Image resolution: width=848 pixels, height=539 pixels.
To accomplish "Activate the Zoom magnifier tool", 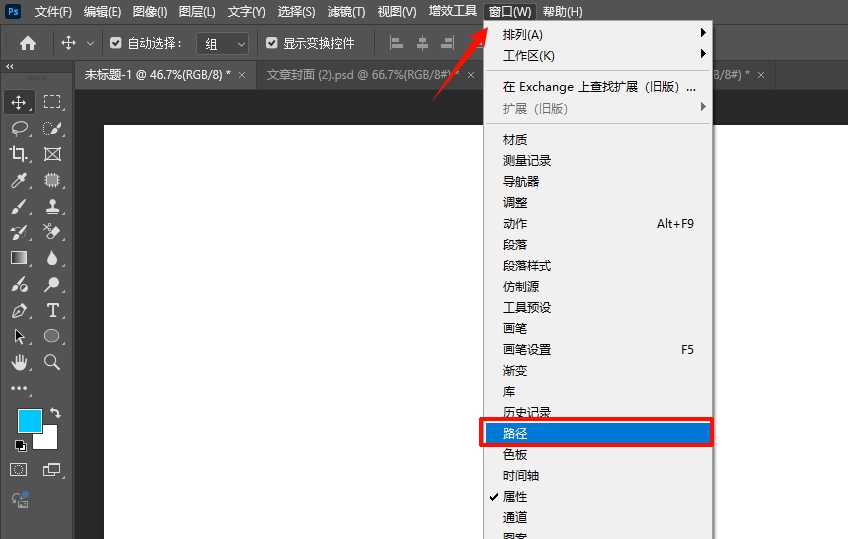I will (52, 362).
